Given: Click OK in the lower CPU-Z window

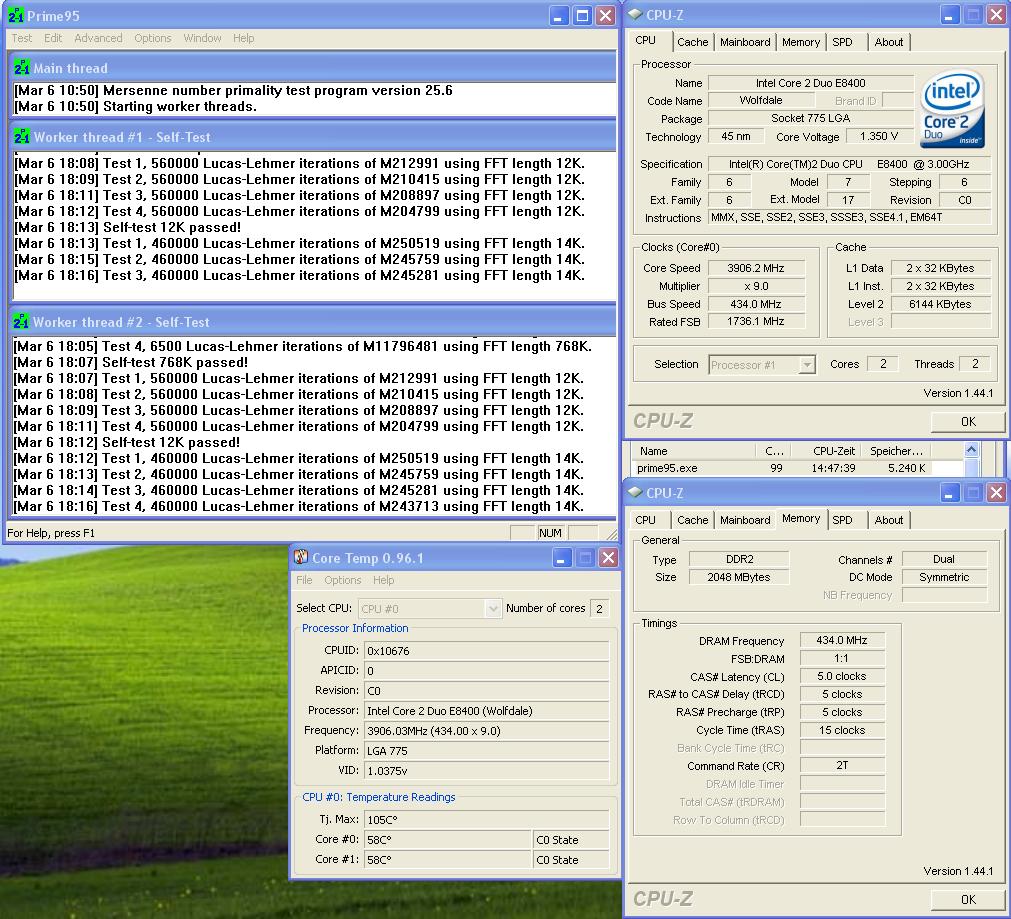Looking at the screenshot, I should tap(968, 899).
